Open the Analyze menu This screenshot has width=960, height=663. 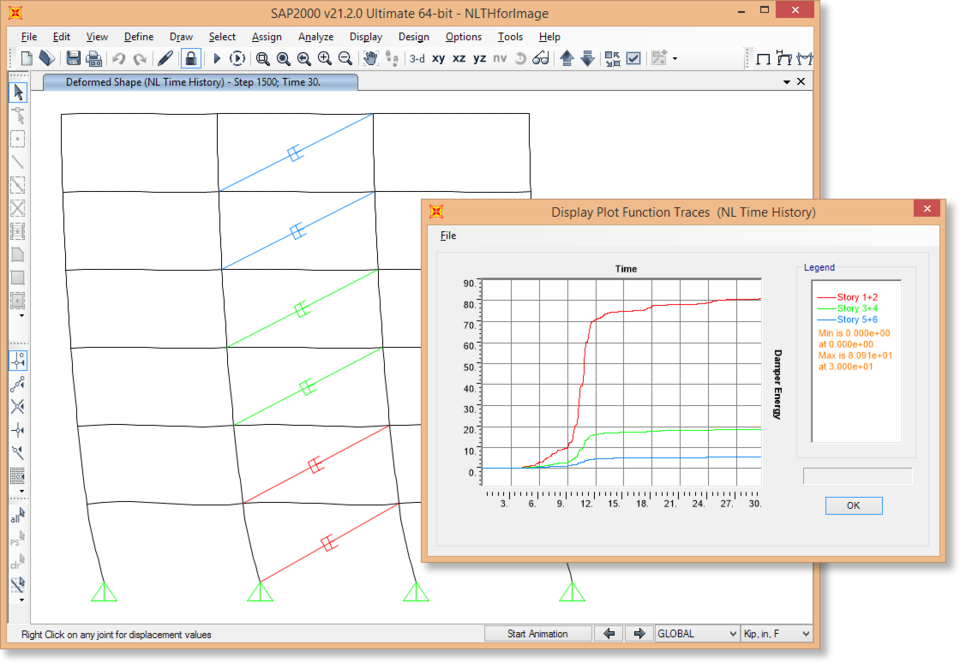315,37
